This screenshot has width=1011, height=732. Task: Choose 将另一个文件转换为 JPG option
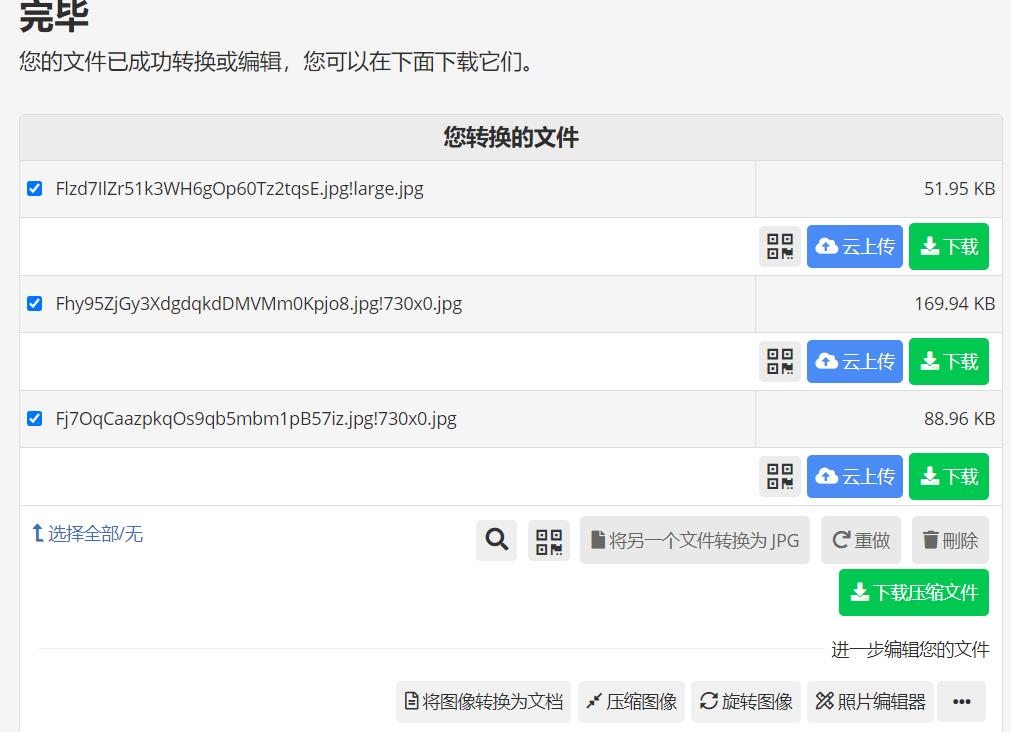coord(694,539)
